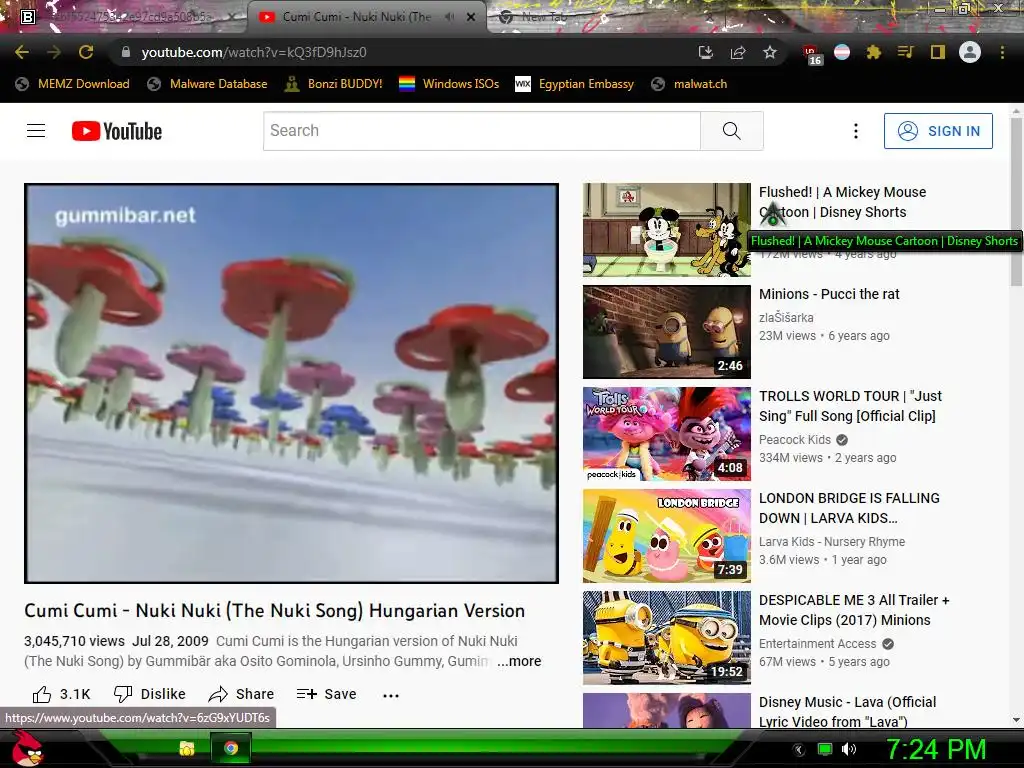Open Despicable Me 3 thumbnail

[x=667, y=638]
